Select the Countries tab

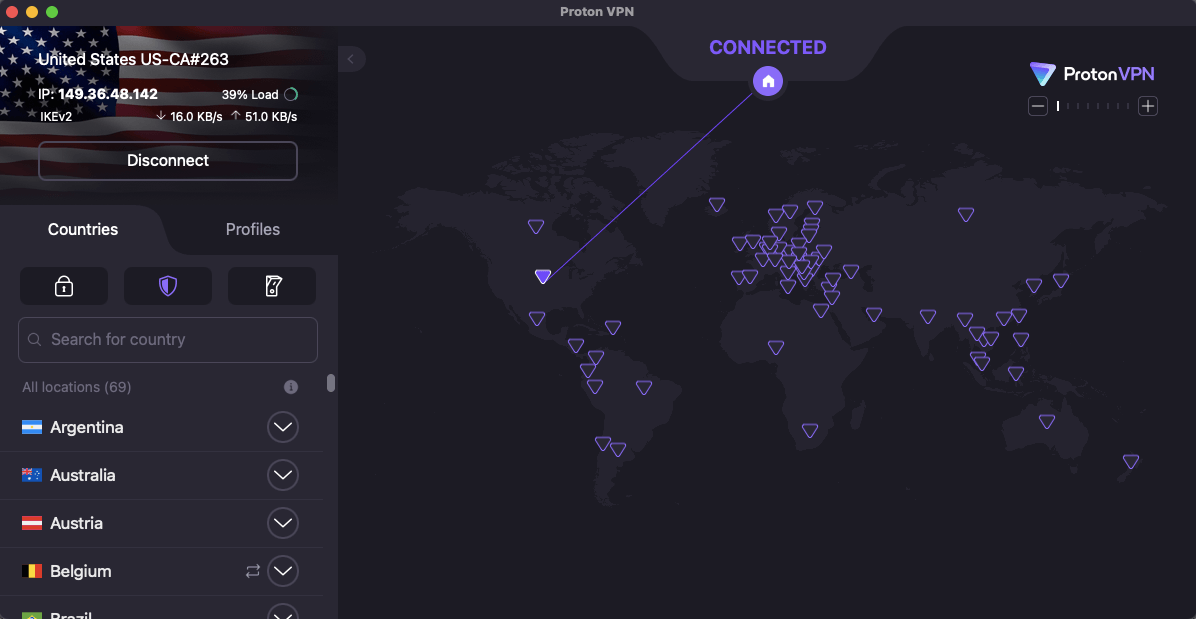83,229
